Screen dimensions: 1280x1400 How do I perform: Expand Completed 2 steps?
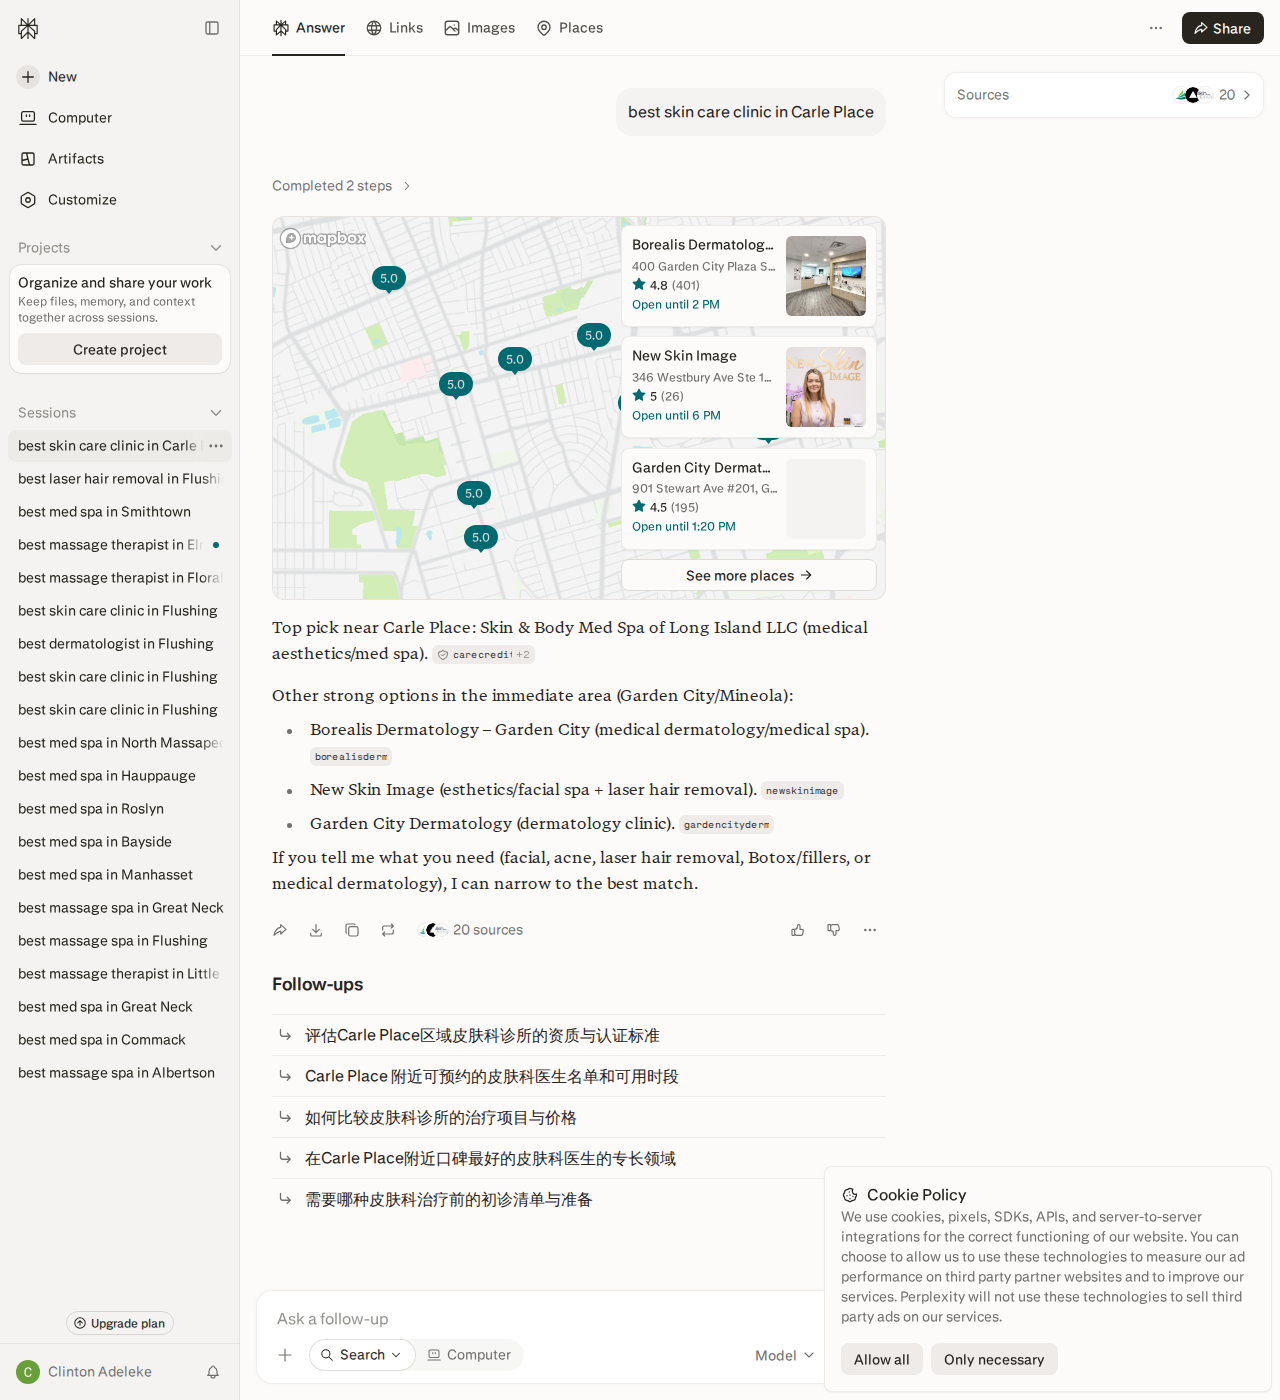coord(341,186)
